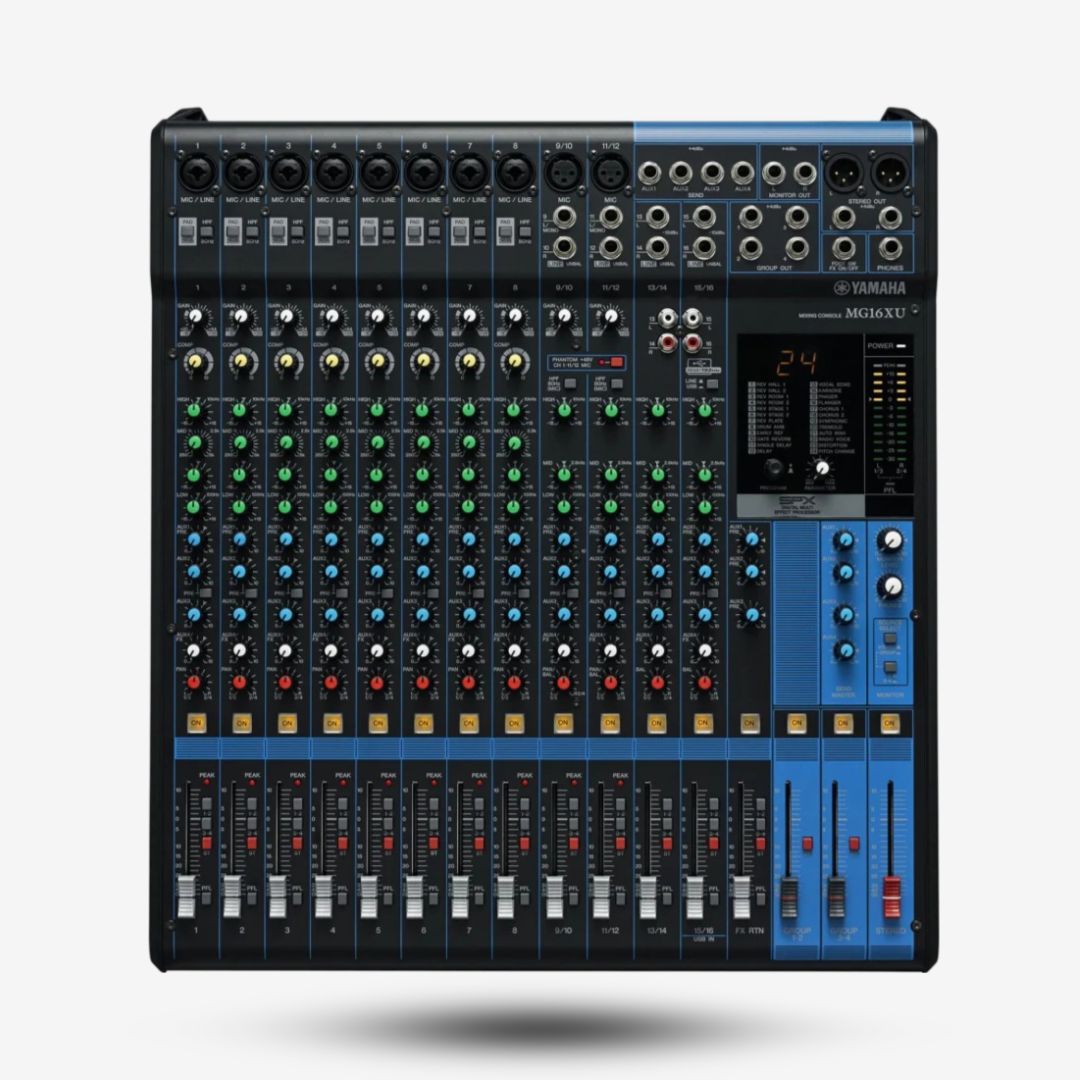Screen dimensions: 1080x1080
Task: Click the stereo level meter LEDs
Action: coord(889,413)
